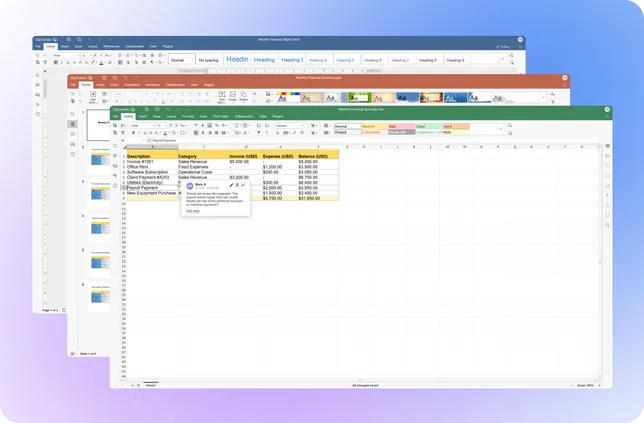Image resolution: width=644 pixels, height=423 pixels.
Task: Open the Normal style dropdown in document
Action: tap(180, 60)
